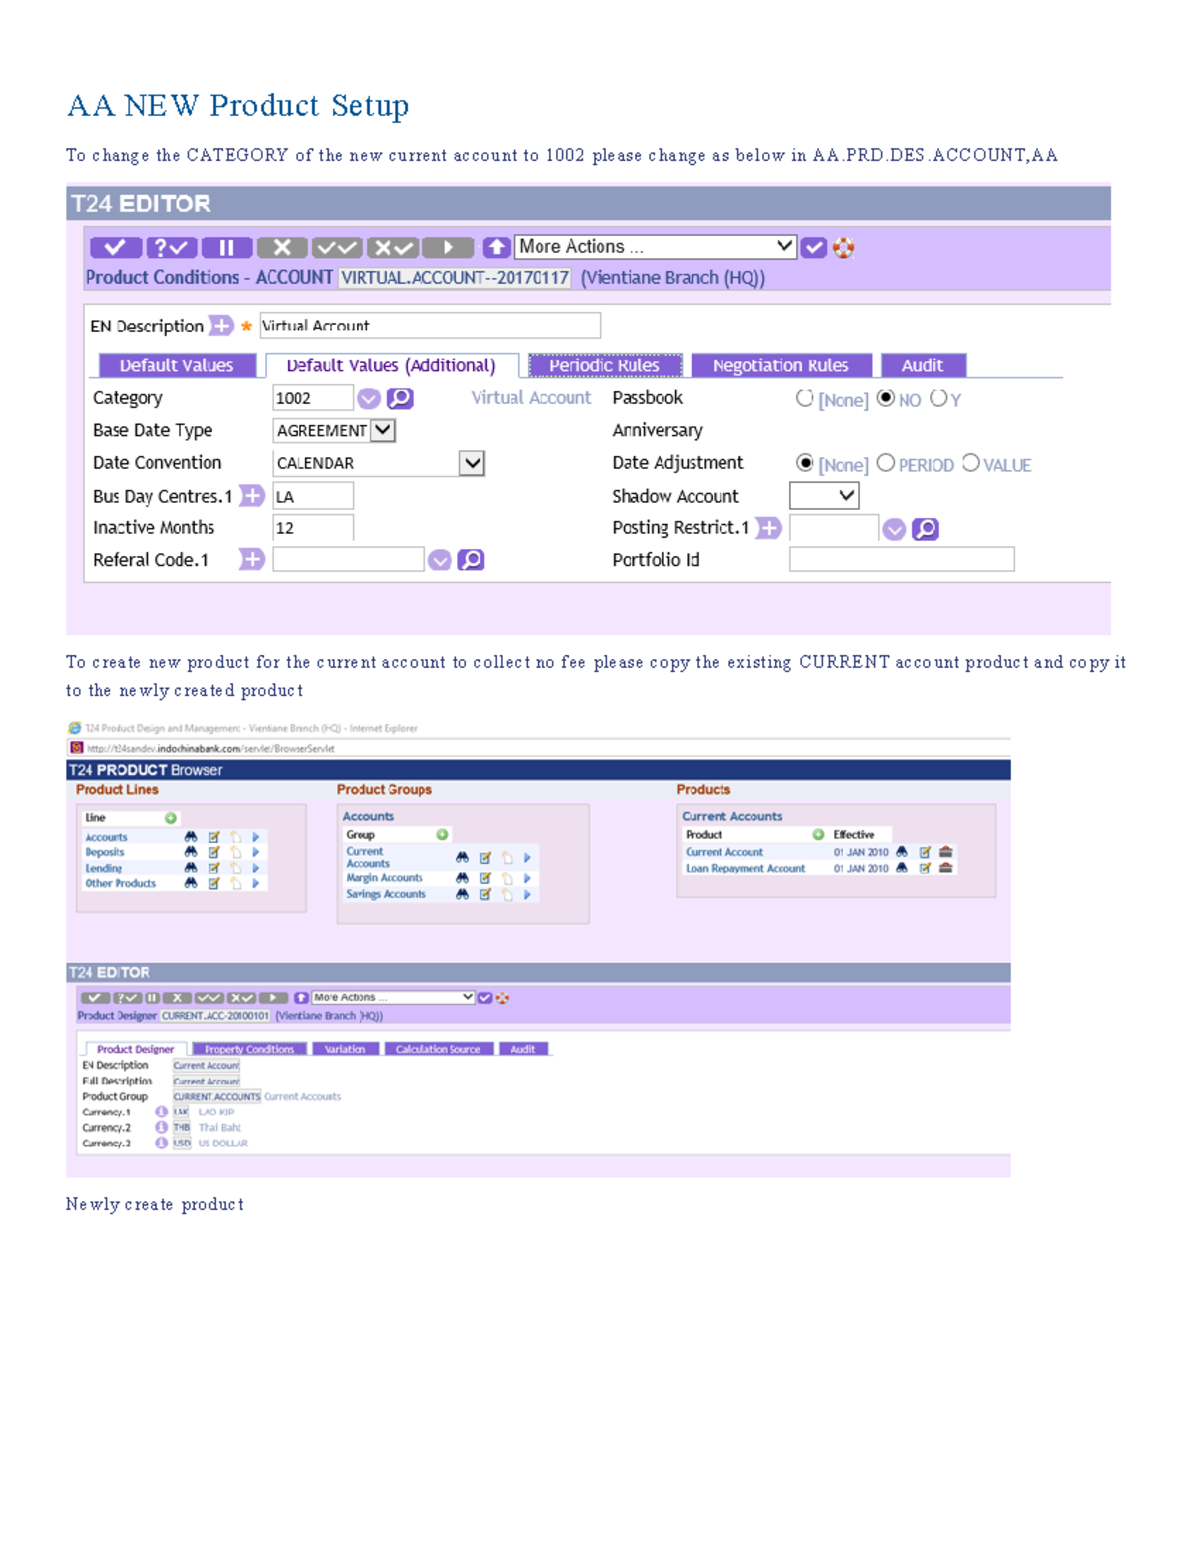Edit the Current Account product

(x=925, y=852)
